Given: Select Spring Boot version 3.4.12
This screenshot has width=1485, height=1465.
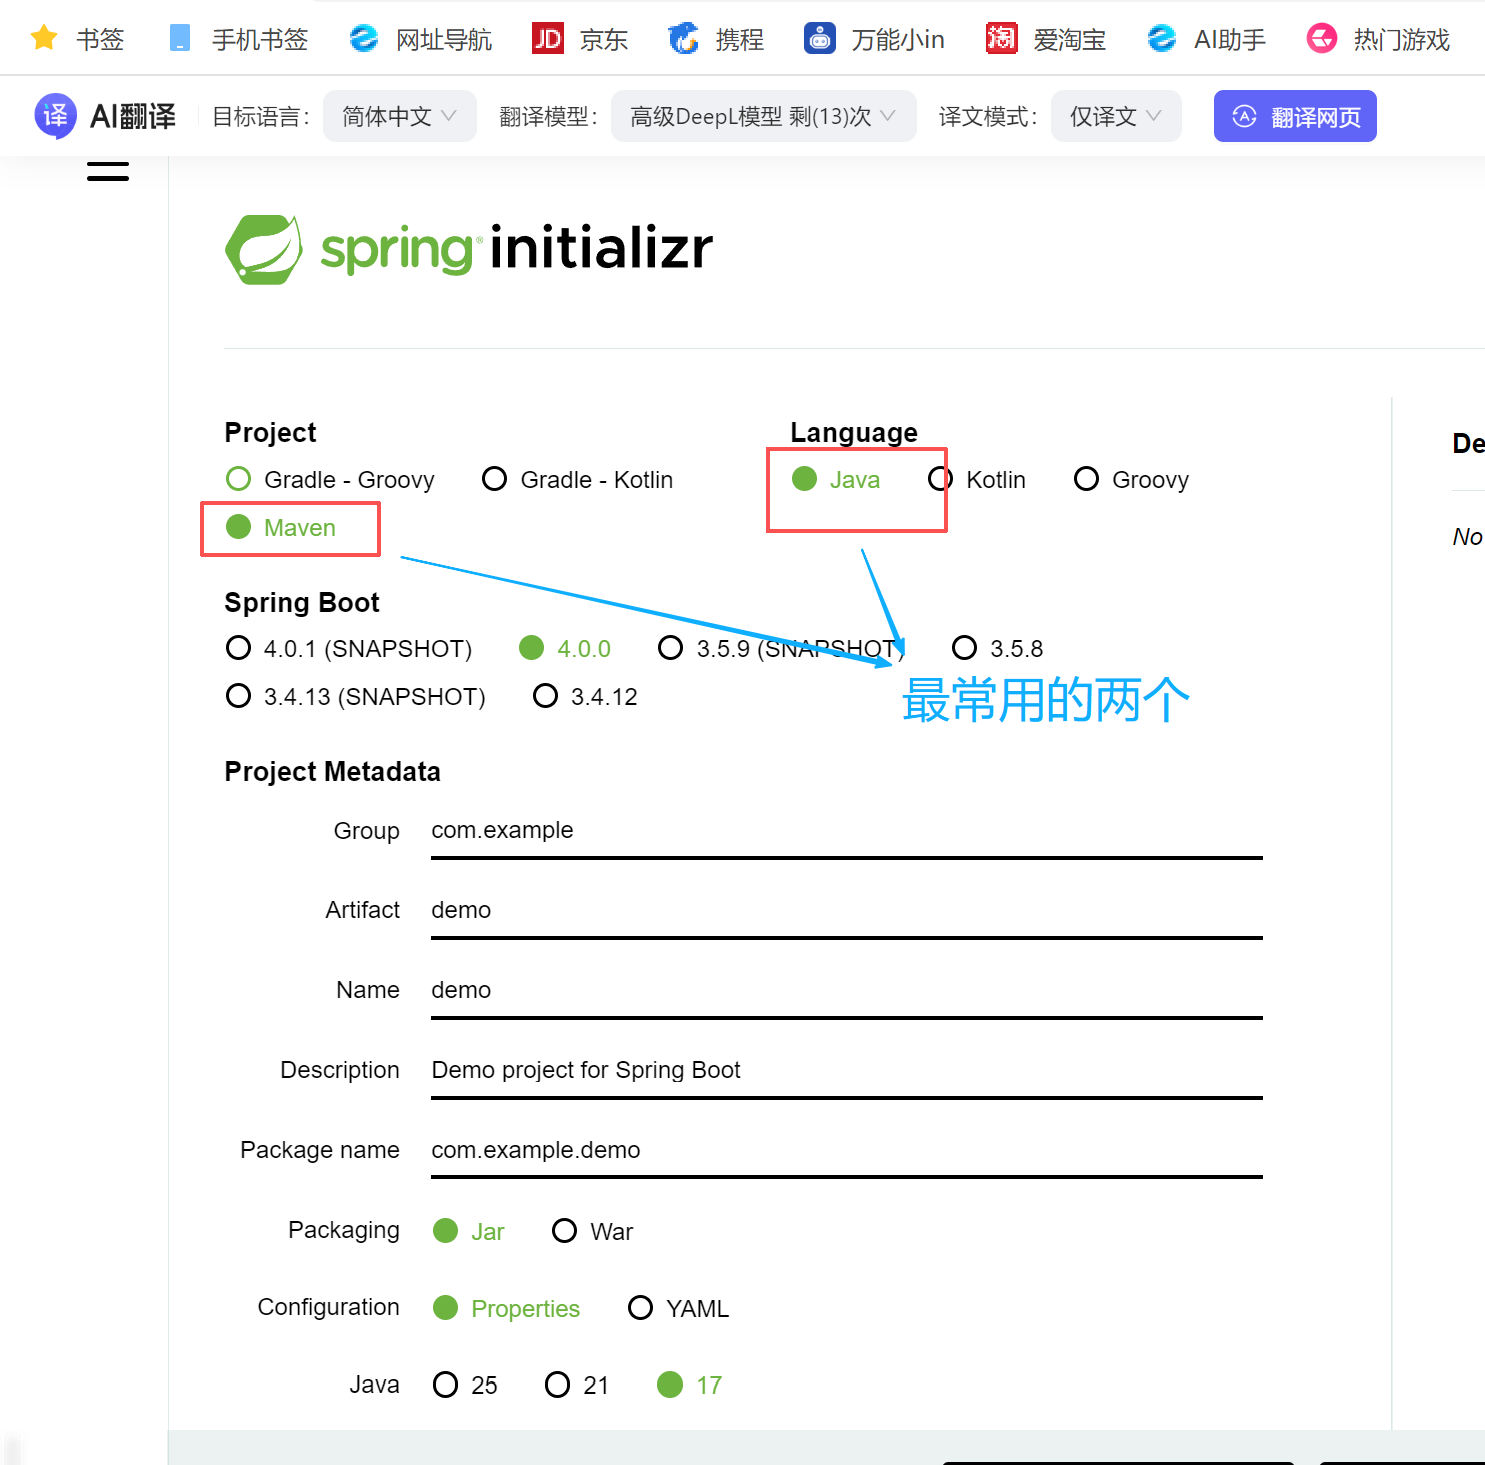Looking at the screenshot, I should (585, 697).
